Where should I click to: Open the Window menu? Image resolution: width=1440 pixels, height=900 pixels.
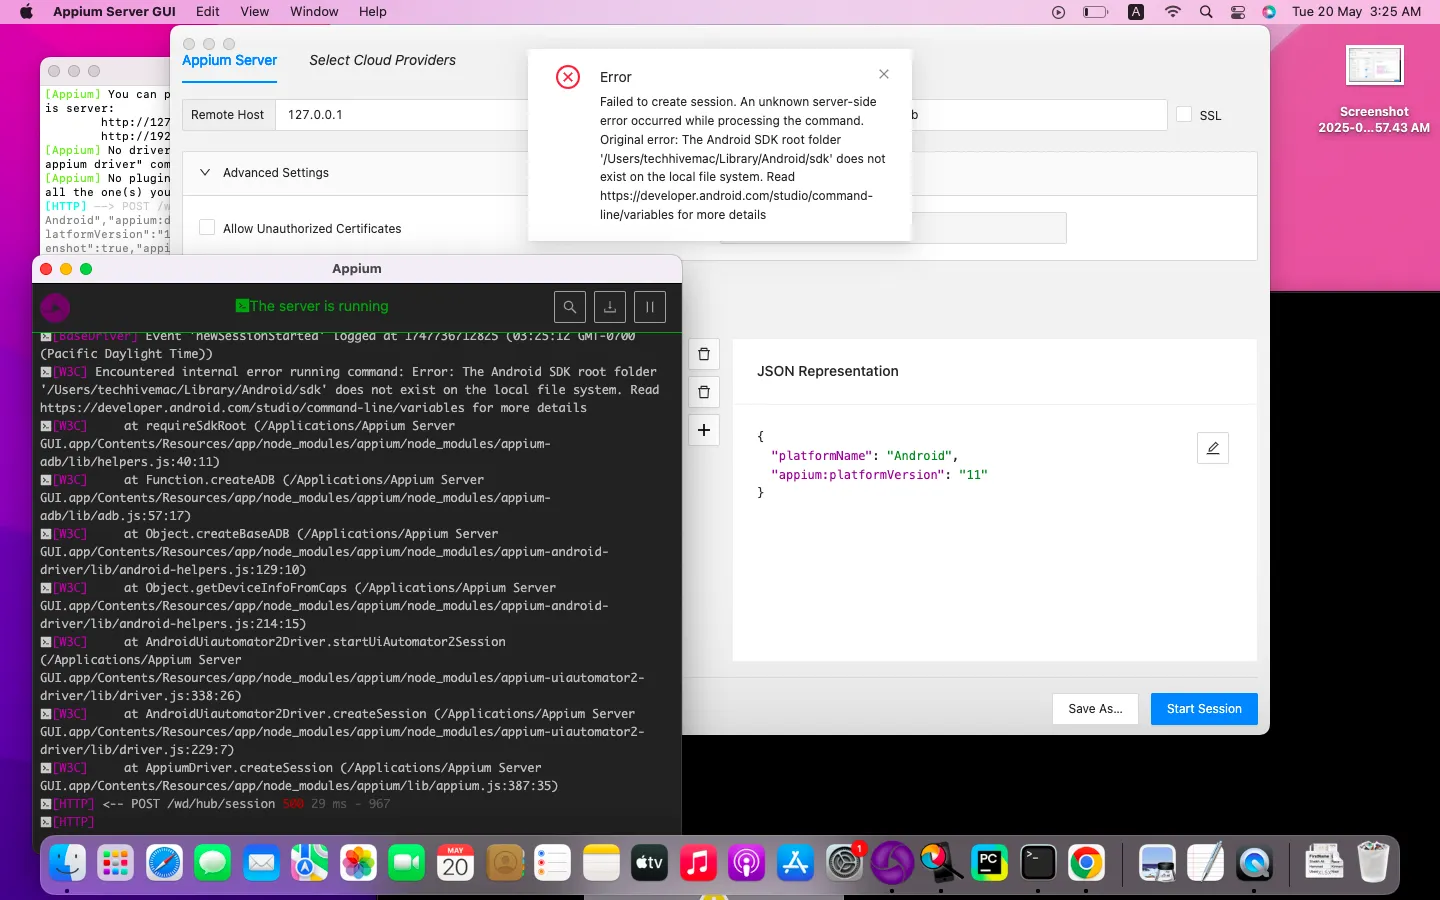314,12
